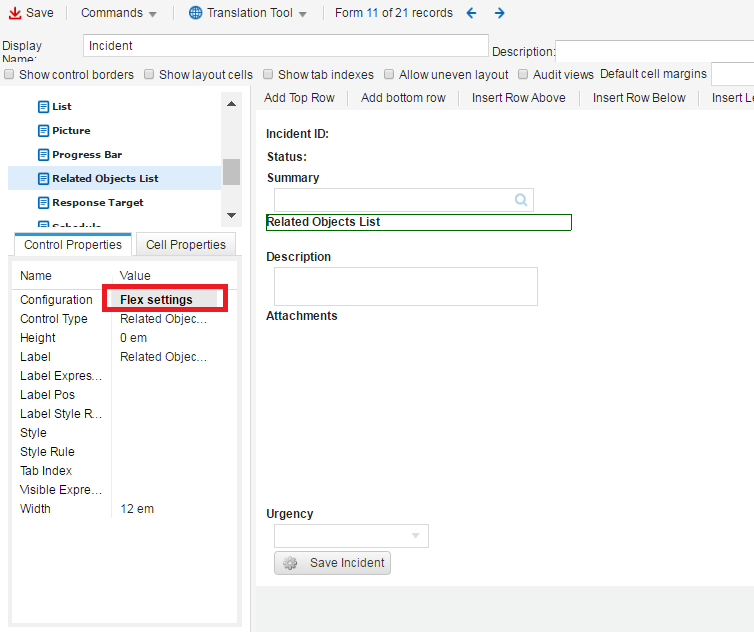The width and height of the screenshot is (754, 632).
Task: Select the Control Properties tab
Action: pyautogui.click(x=73, y=244)
